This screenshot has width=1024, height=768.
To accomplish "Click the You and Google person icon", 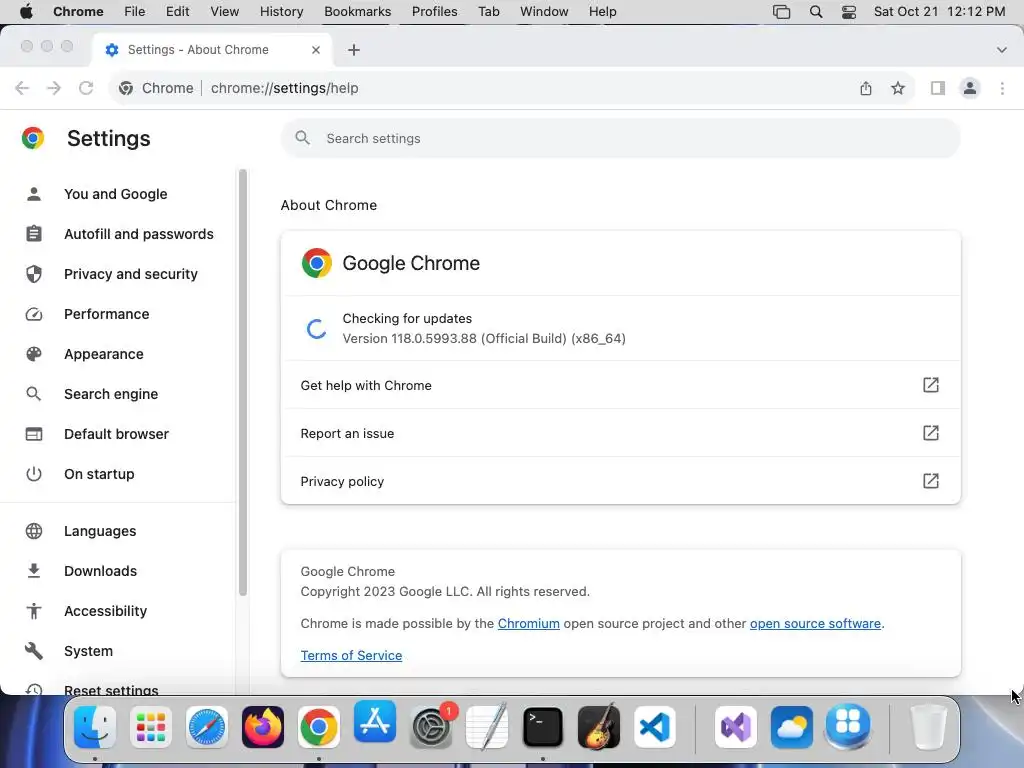I will [x=34, y=194].
